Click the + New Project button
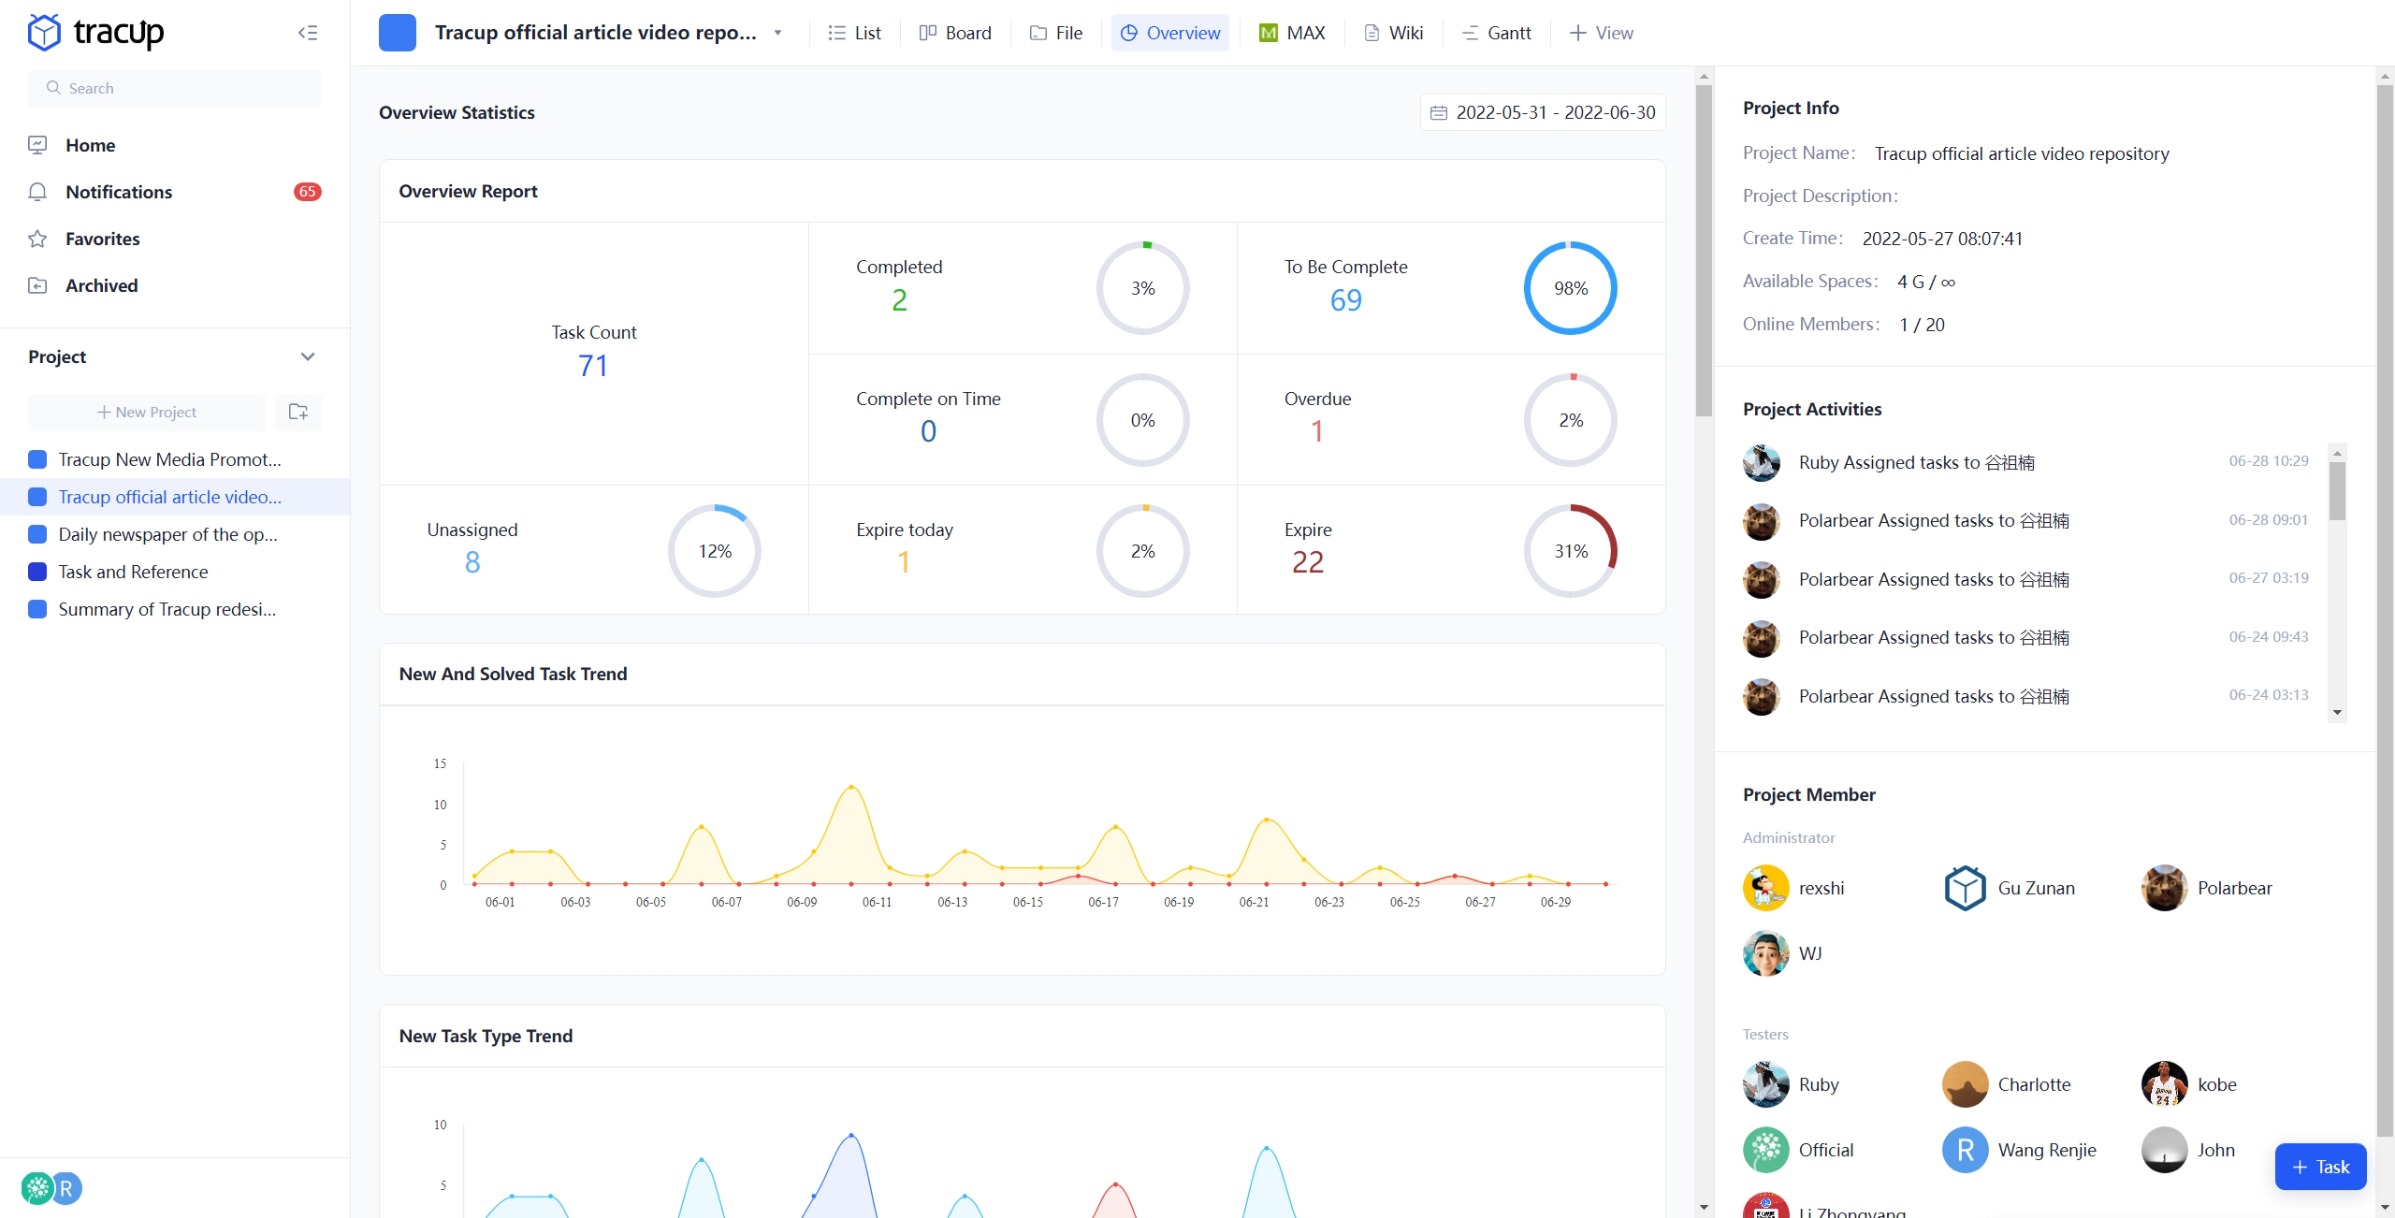This screenshot has height=1218, width=2395. (x=147, y=412)
